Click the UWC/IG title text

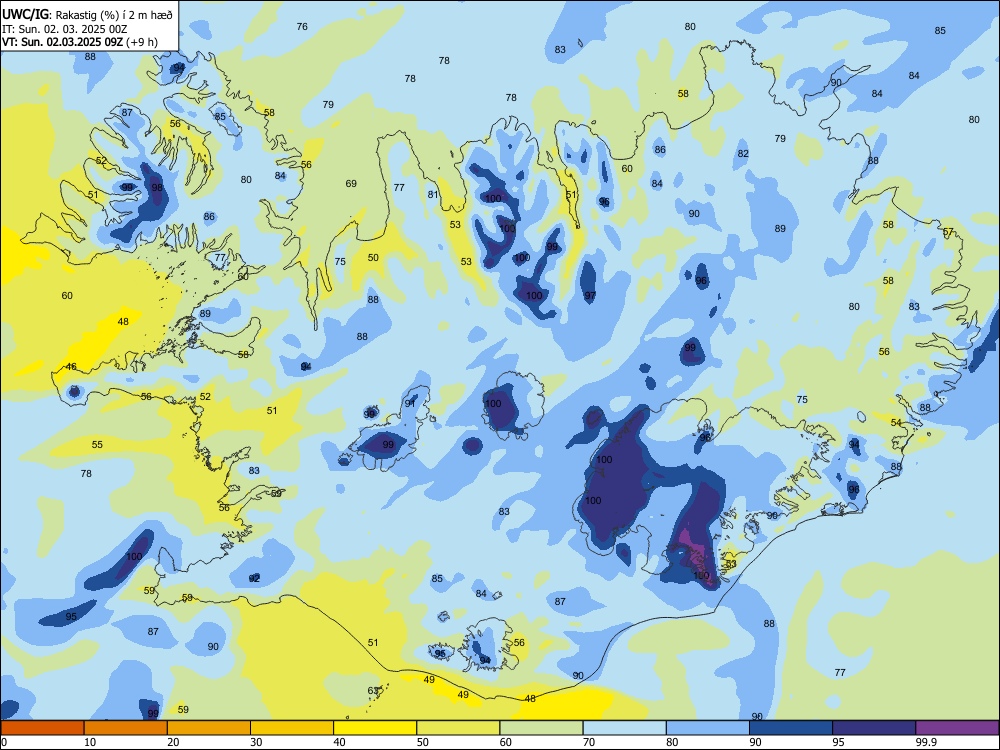26,13
